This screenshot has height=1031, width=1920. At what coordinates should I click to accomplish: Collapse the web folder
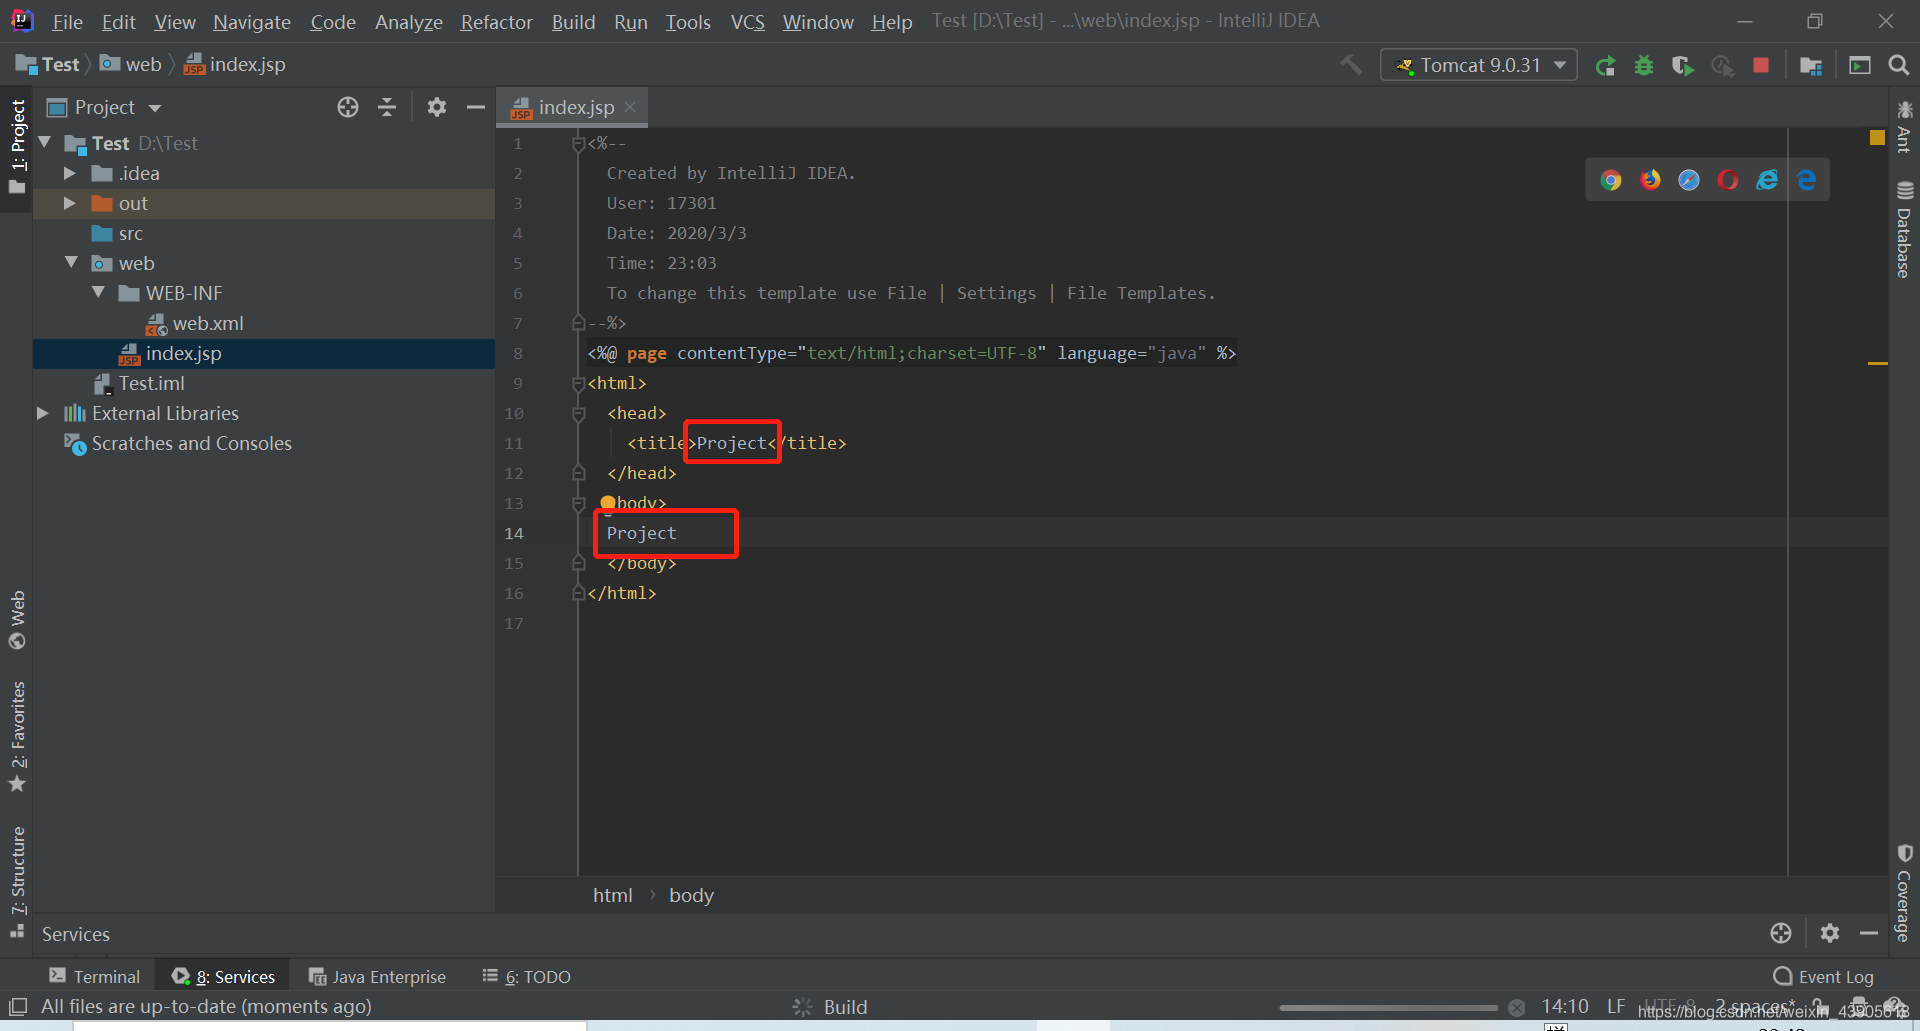tap(71, 262)
